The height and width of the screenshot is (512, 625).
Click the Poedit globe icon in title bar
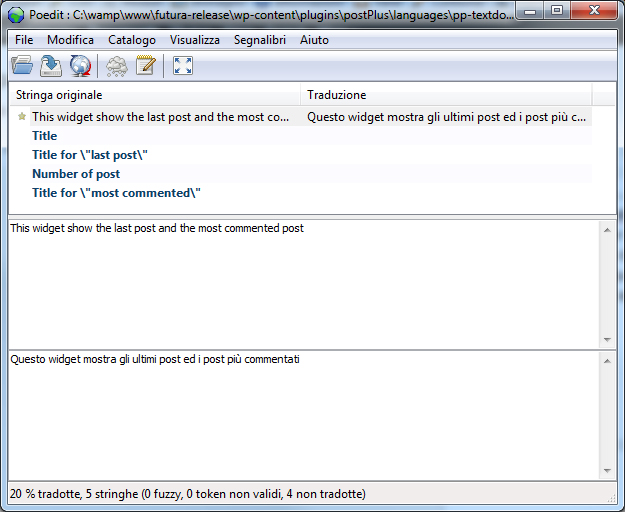pos(16,15)
